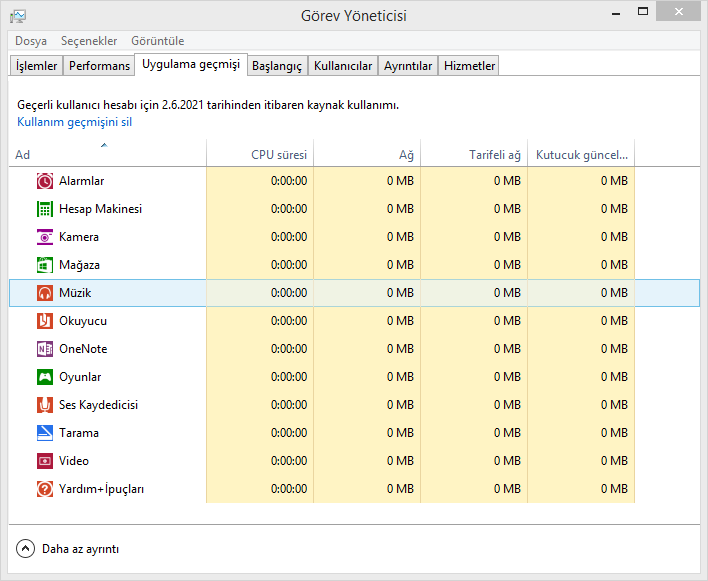Viewport: 708px width, 581px height.
Task: Click the Yardım+İpuçları help icon
Action: tap(45, 489)
